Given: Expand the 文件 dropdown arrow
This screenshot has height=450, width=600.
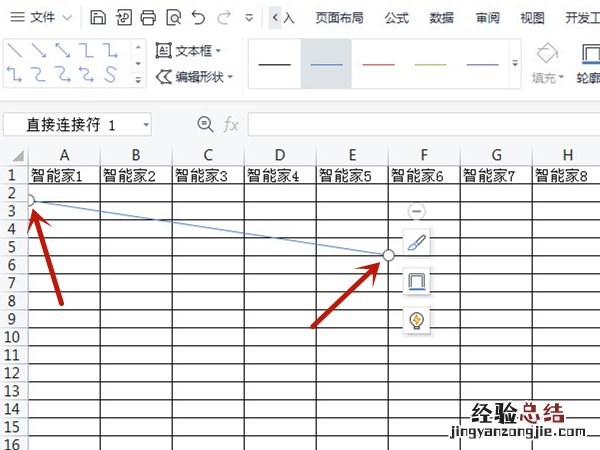Looking at the screenshot, I should [x=67, y=18].
